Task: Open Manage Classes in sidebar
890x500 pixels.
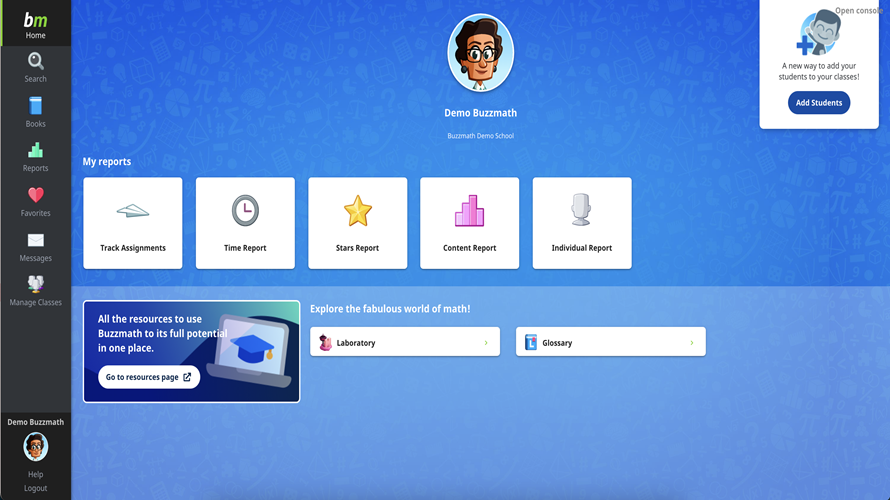Action: [x=35, y=290]
